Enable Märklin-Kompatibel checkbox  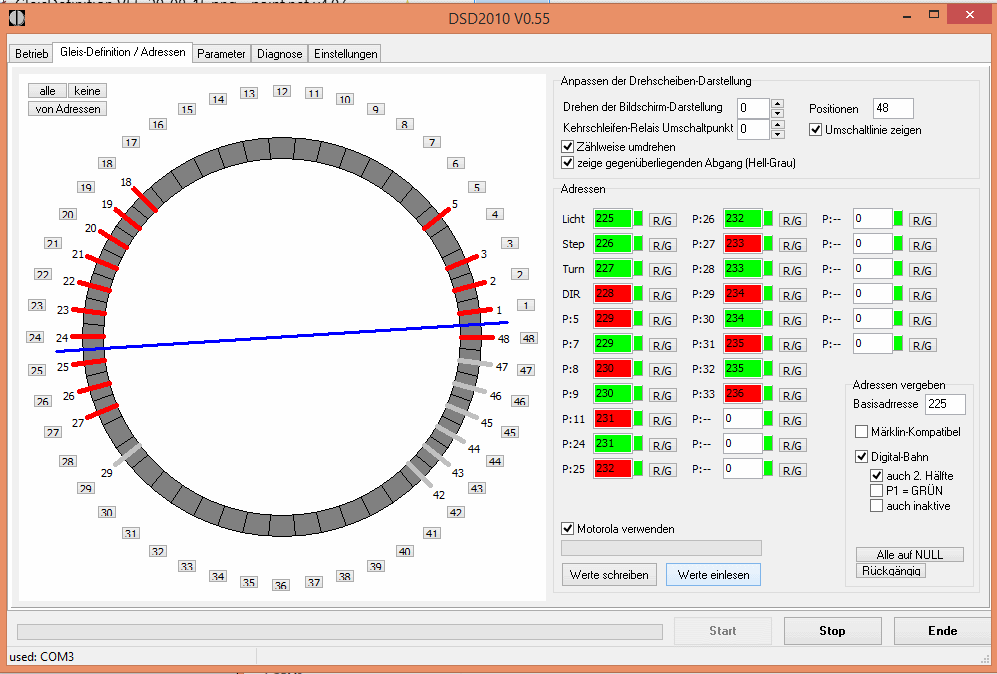(x=862, y=432)
